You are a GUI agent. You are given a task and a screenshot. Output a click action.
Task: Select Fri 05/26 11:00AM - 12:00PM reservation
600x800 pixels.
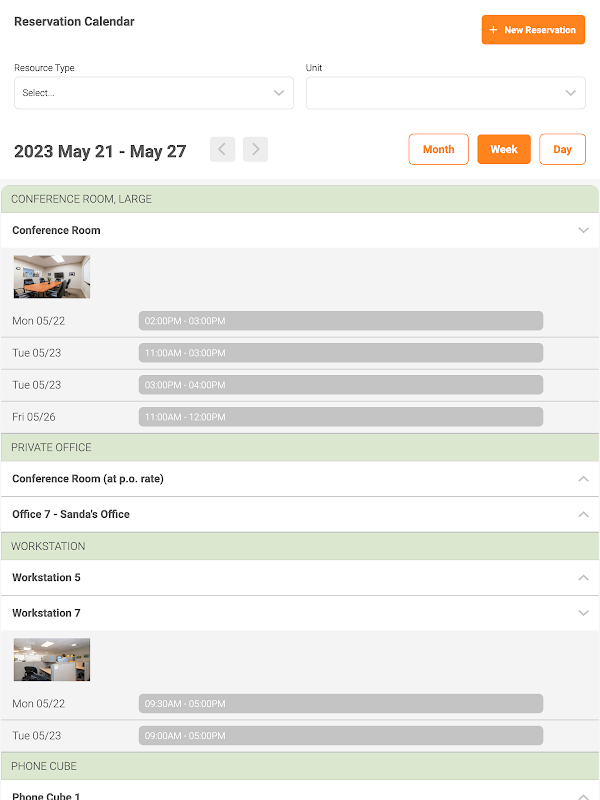[341, 417]
